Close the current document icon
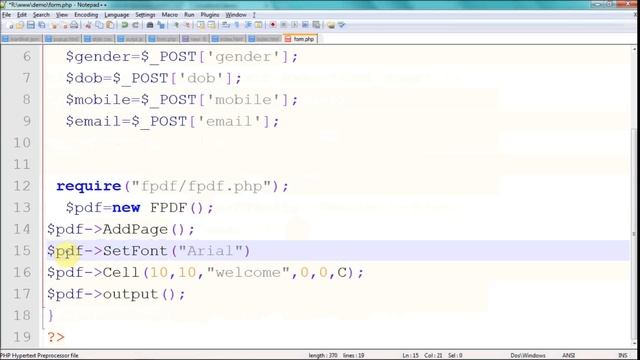 pos(53,25)
